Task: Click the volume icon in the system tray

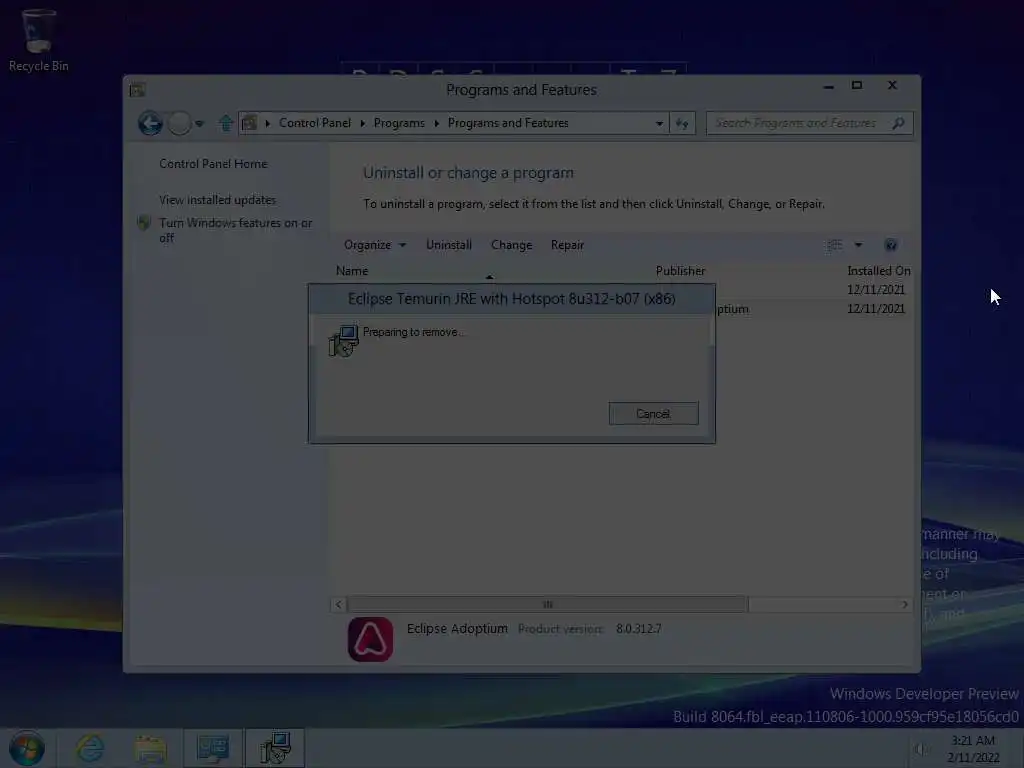Action: (x=920, y=749)
